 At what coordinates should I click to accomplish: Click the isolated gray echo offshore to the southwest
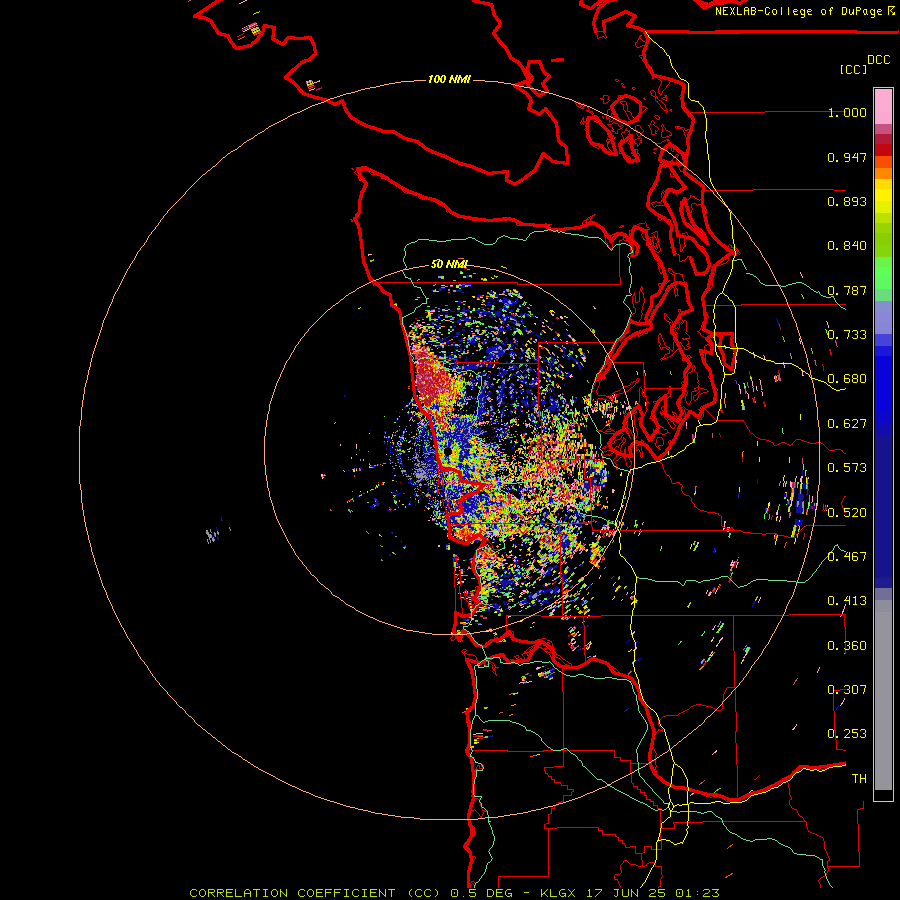click(212, 536)
